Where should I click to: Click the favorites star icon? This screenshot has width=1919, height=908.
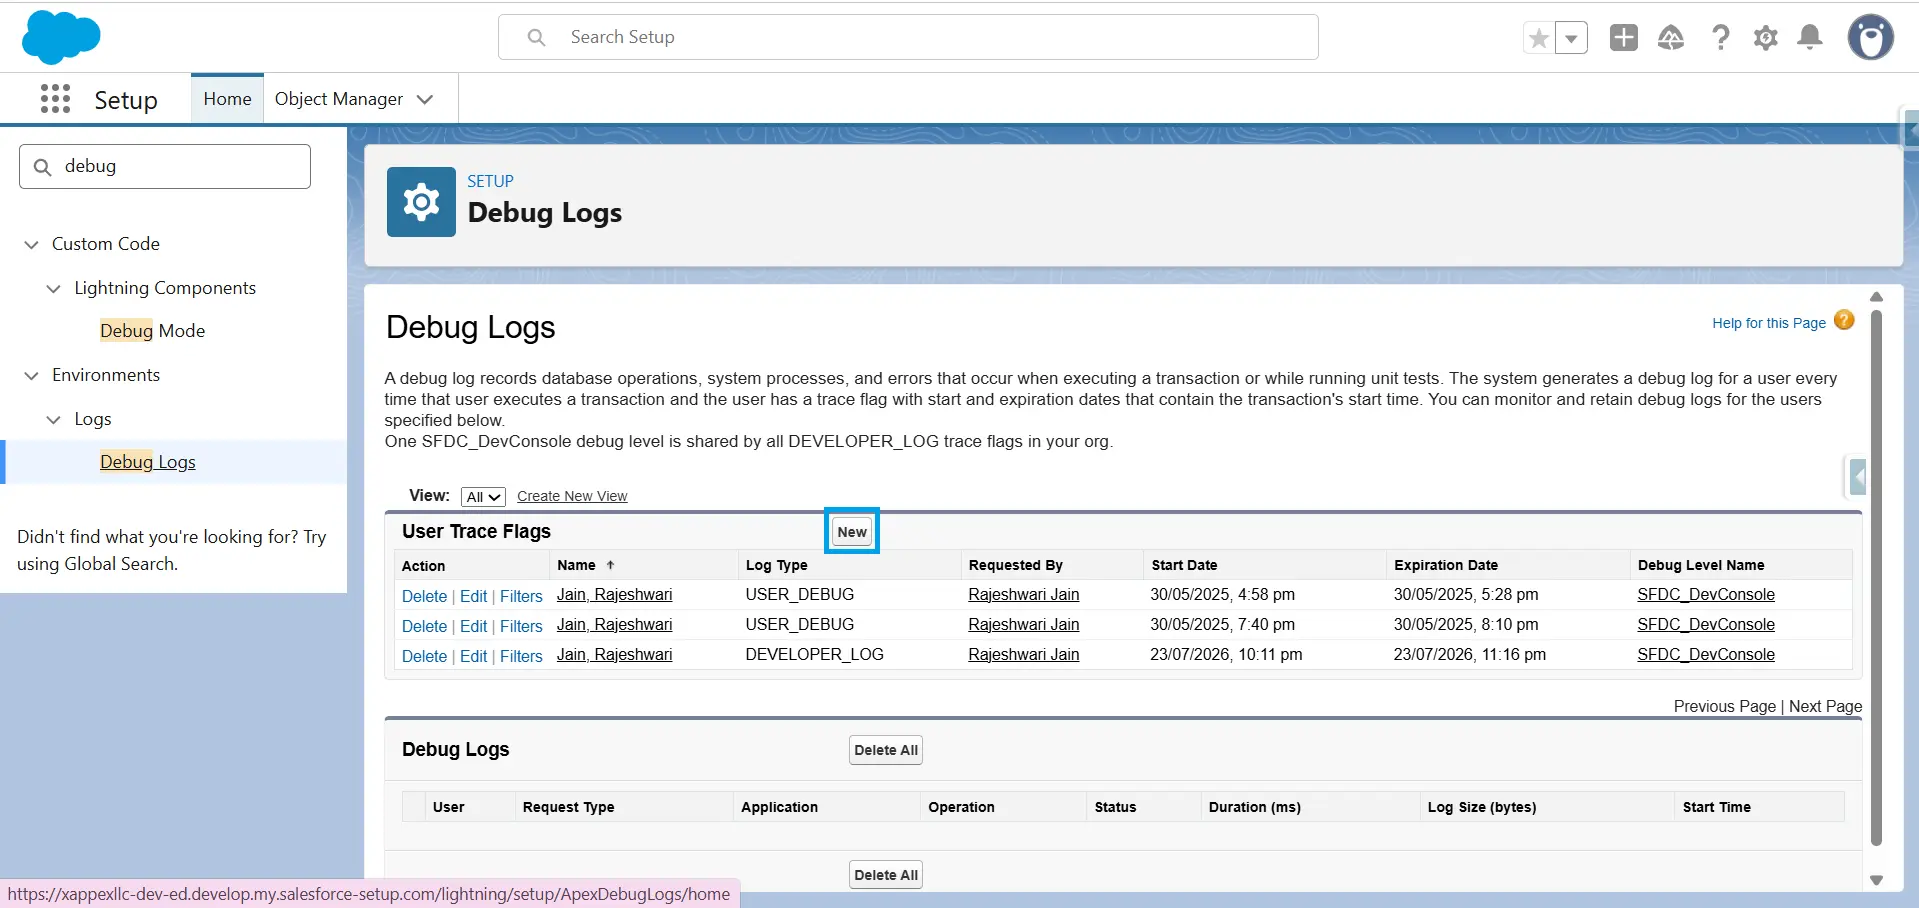1539,38
